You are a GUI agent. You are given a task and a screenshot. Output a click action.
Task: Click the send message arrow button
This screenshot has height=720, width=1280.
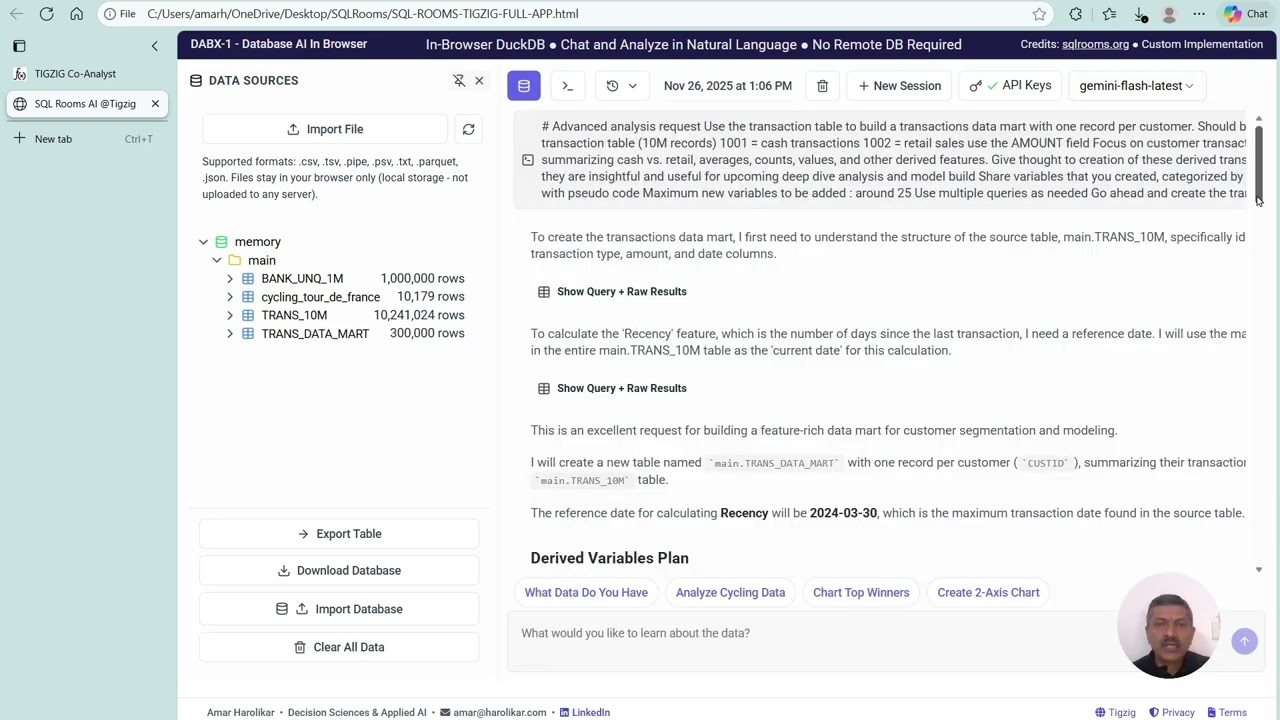click(x=1244, y=642)
